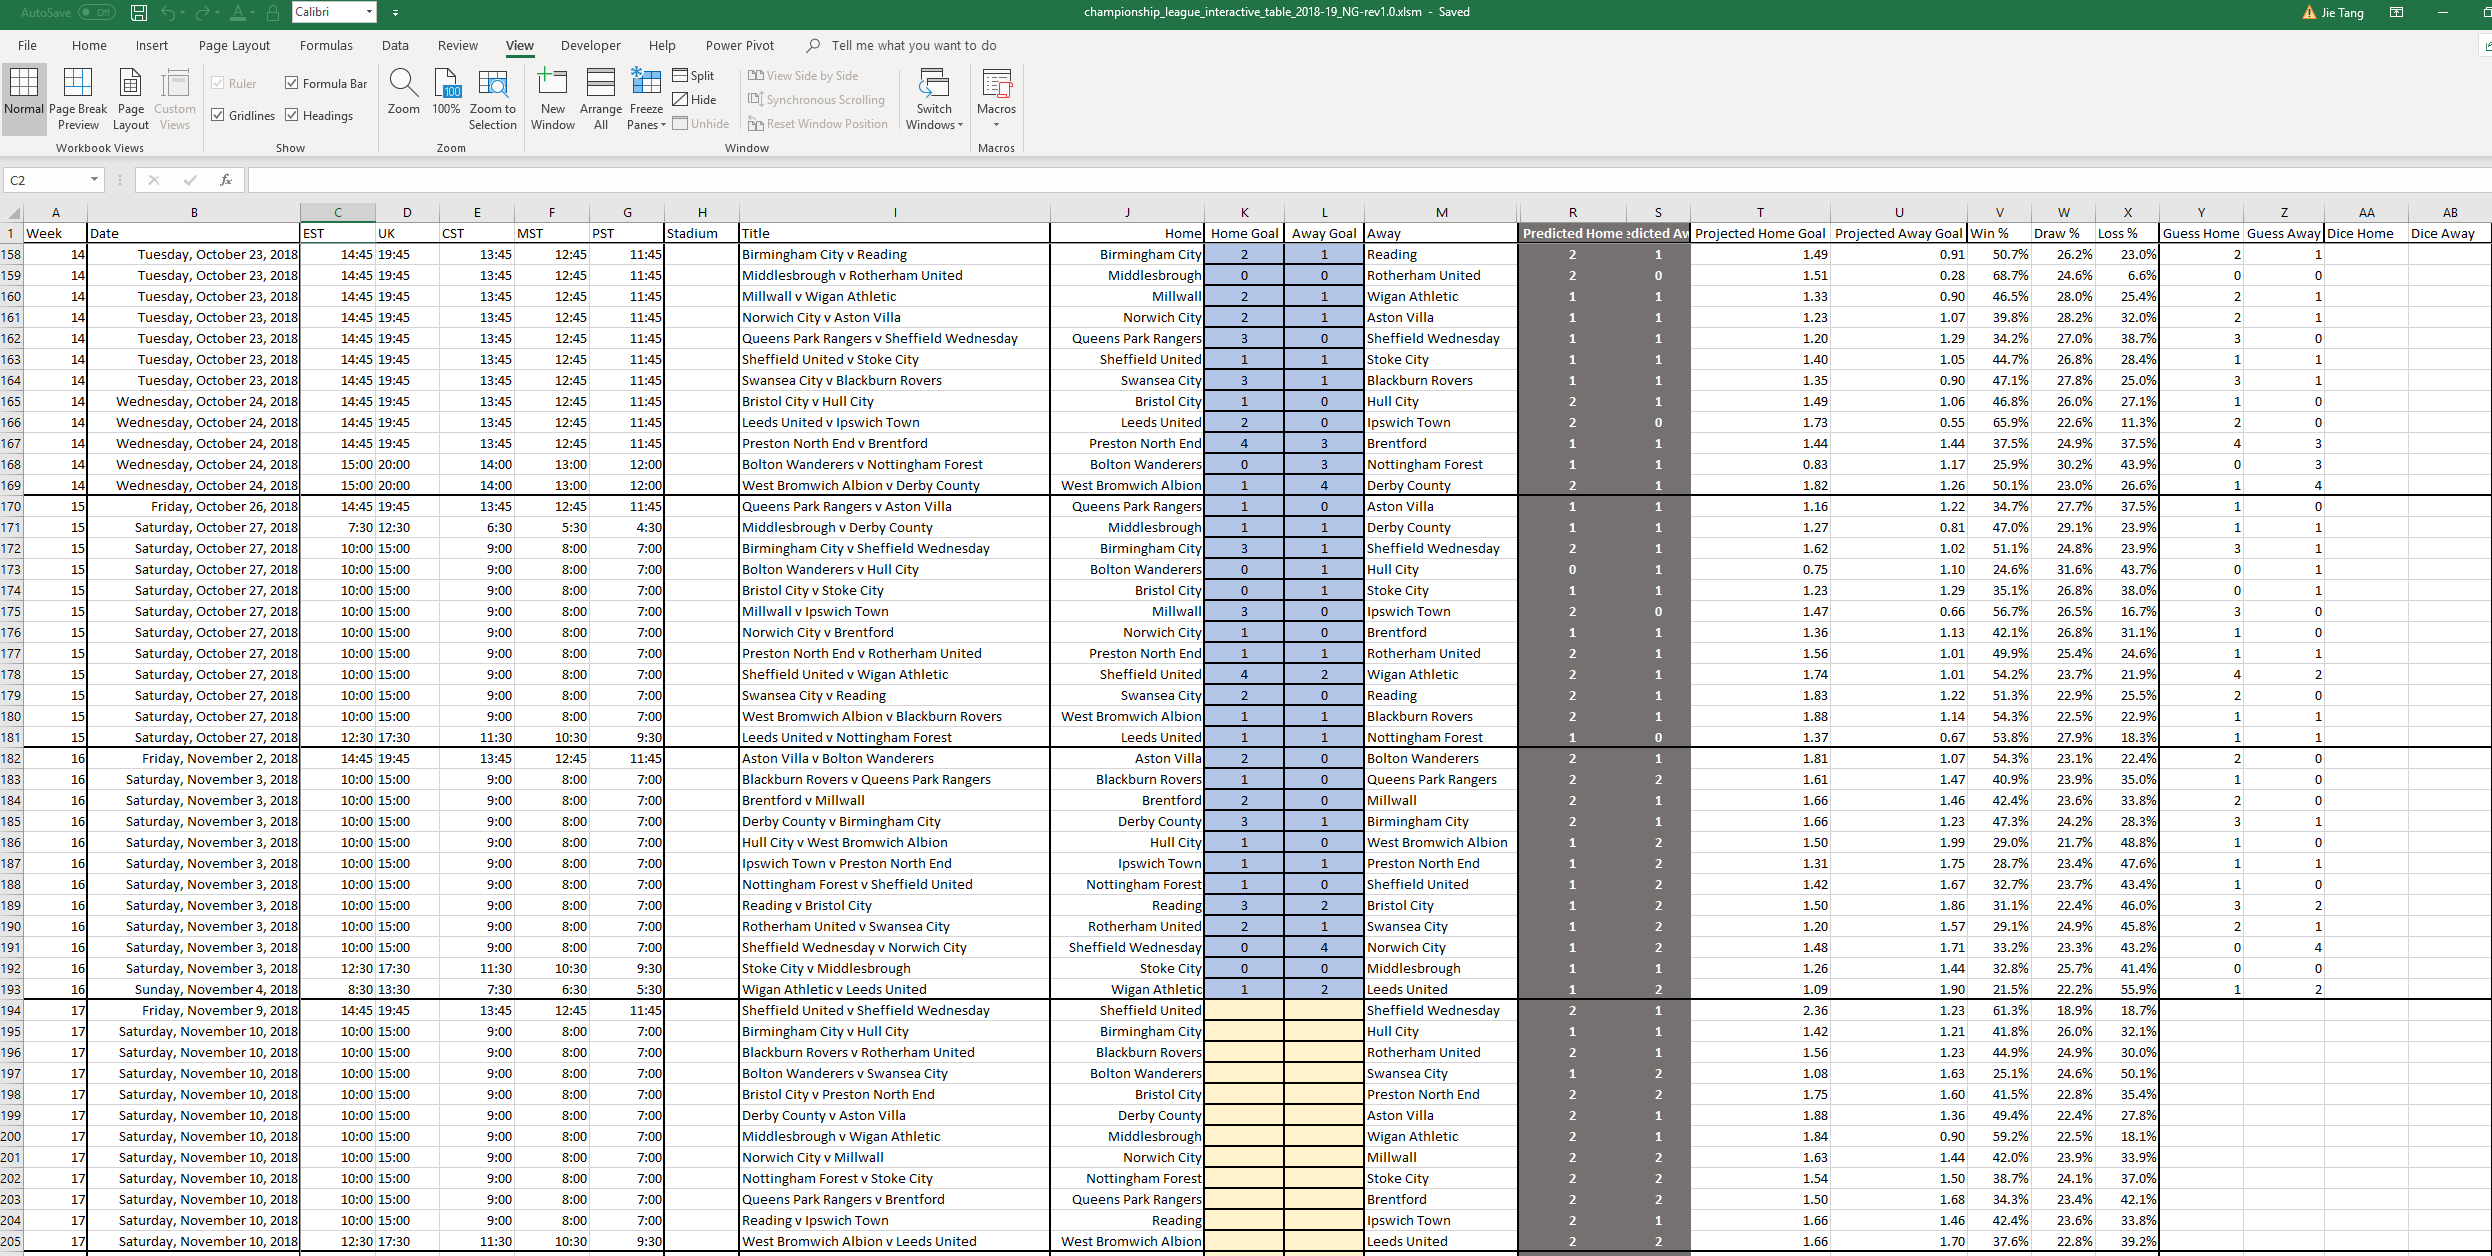Open the View ribbon tab
This screenshot has width=2492, height=1256.
(517, 45)
